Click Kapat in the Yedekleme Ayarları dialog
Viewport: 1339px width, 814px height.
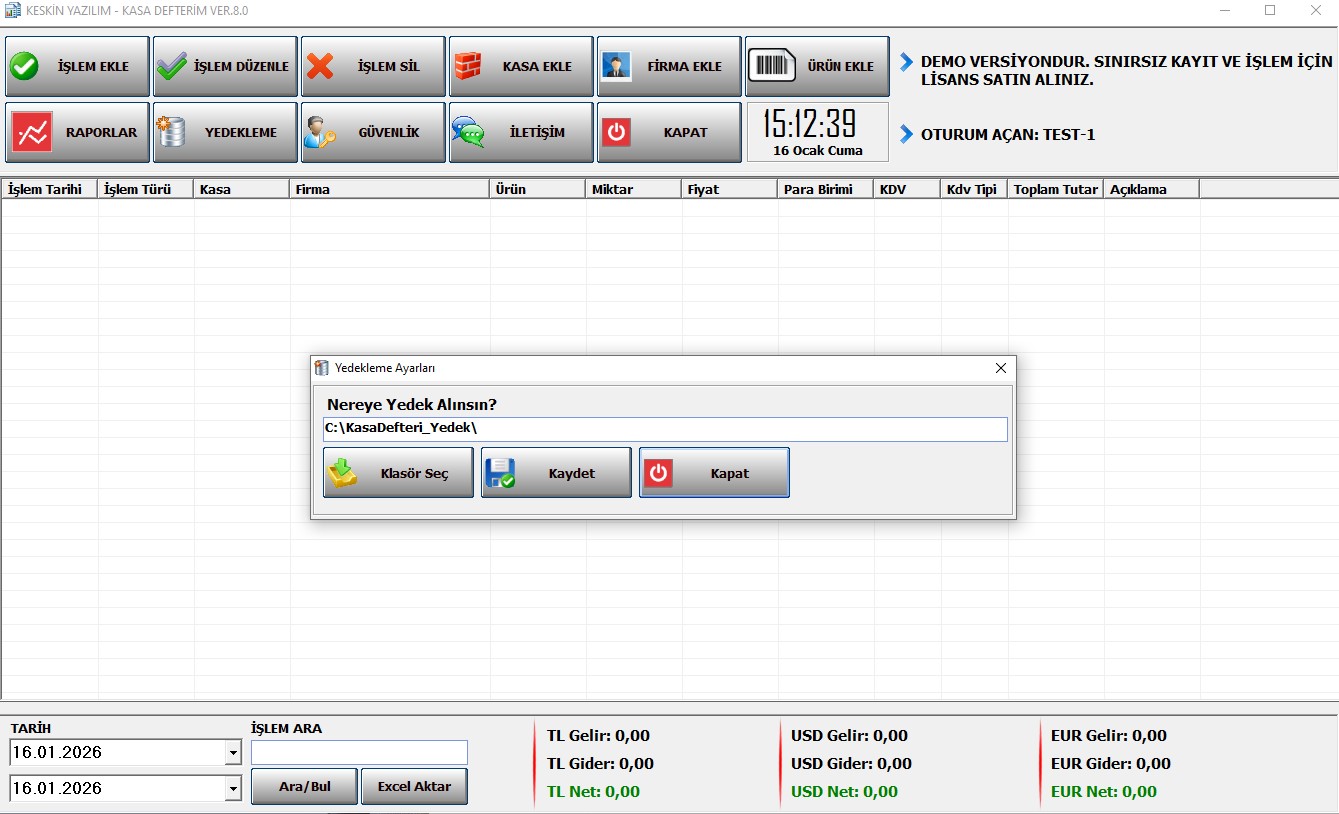714,473
